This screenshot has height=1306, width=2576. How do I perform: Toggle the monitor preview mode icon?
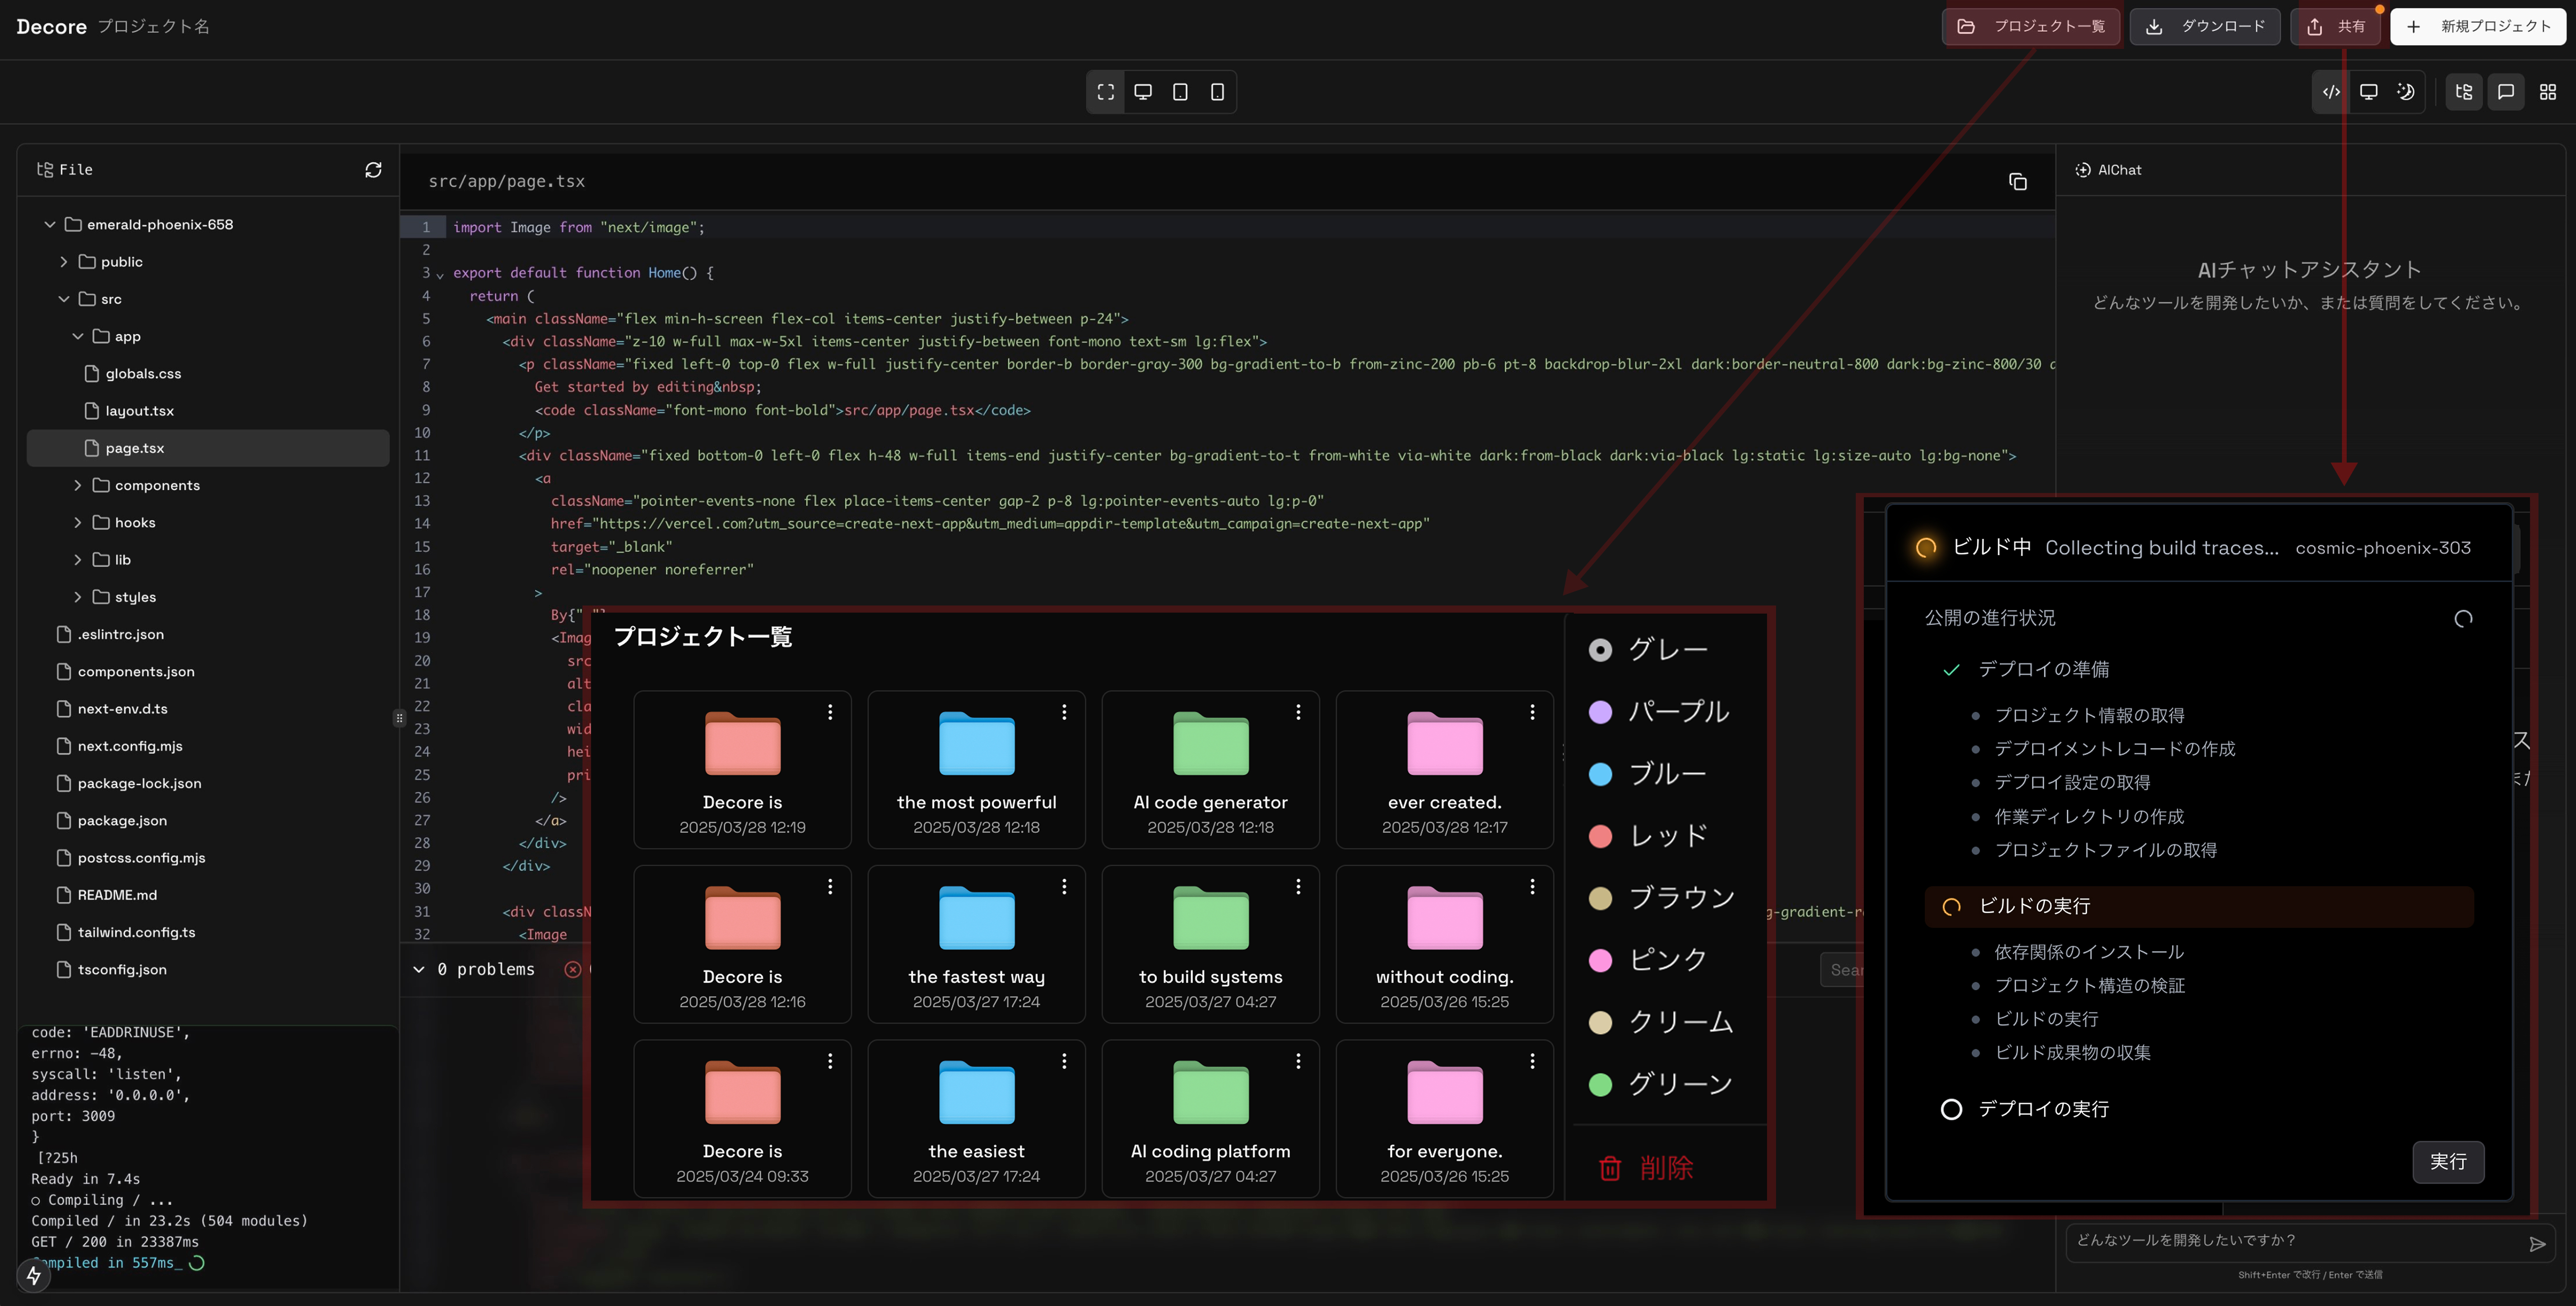(2369, 92)
